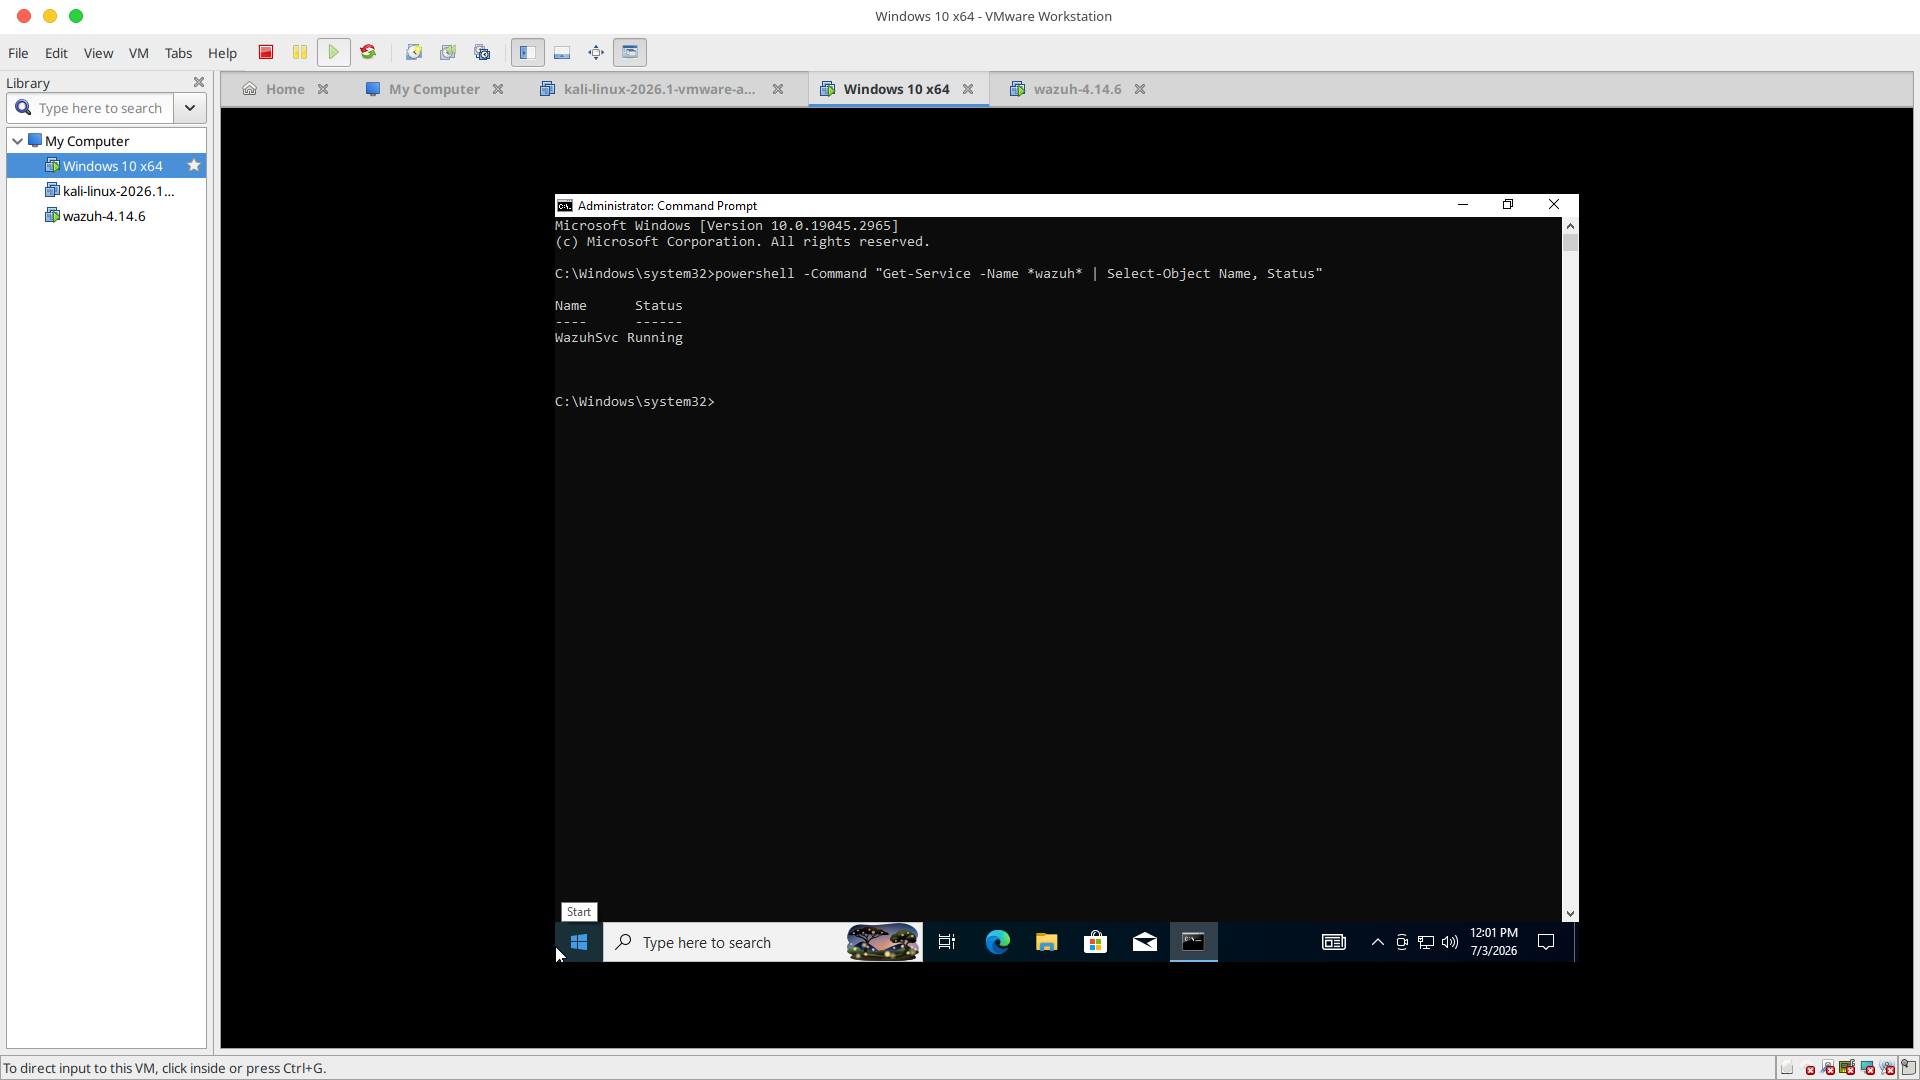The image size is (1920, 1080).
Task: Select Windows 10 x64 in the library
Action: 106,166
